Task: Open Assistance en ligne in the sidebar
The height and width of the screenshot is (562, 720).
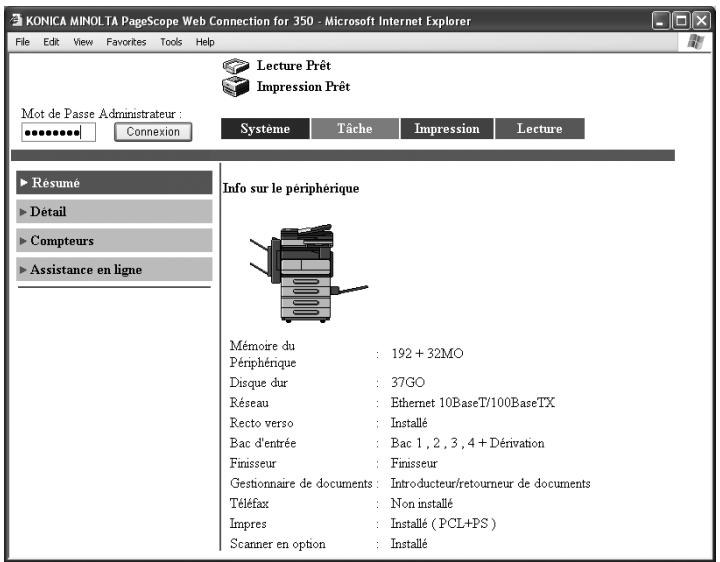Action: 114,270
